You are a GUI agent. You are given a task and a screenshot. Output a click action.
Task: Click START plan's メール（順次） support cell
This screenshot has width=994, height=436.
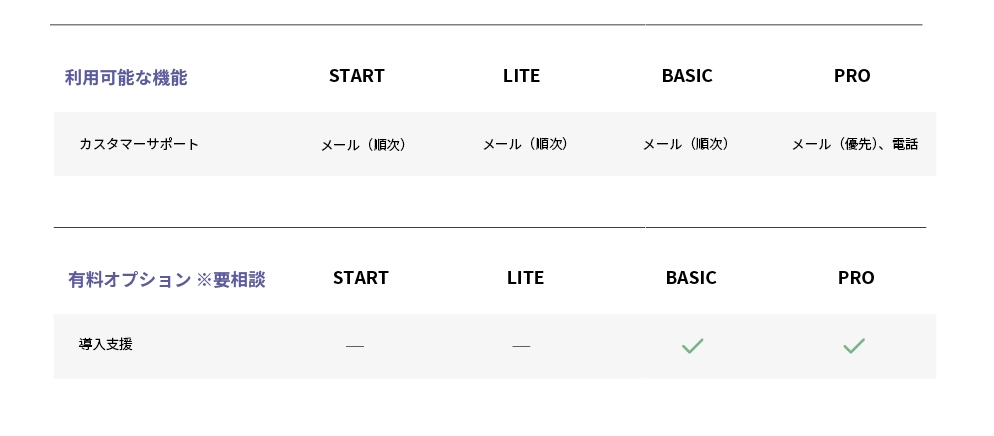click(x=363, y=145)
